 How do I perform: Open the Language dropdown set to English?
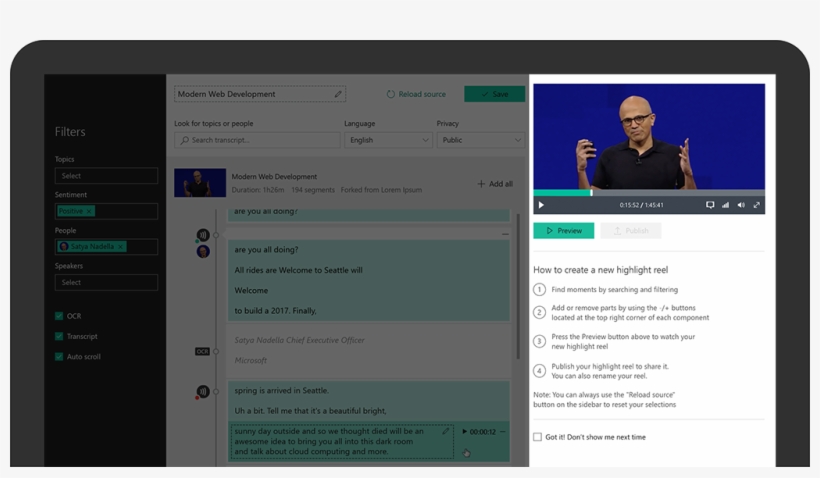point(388,140)
